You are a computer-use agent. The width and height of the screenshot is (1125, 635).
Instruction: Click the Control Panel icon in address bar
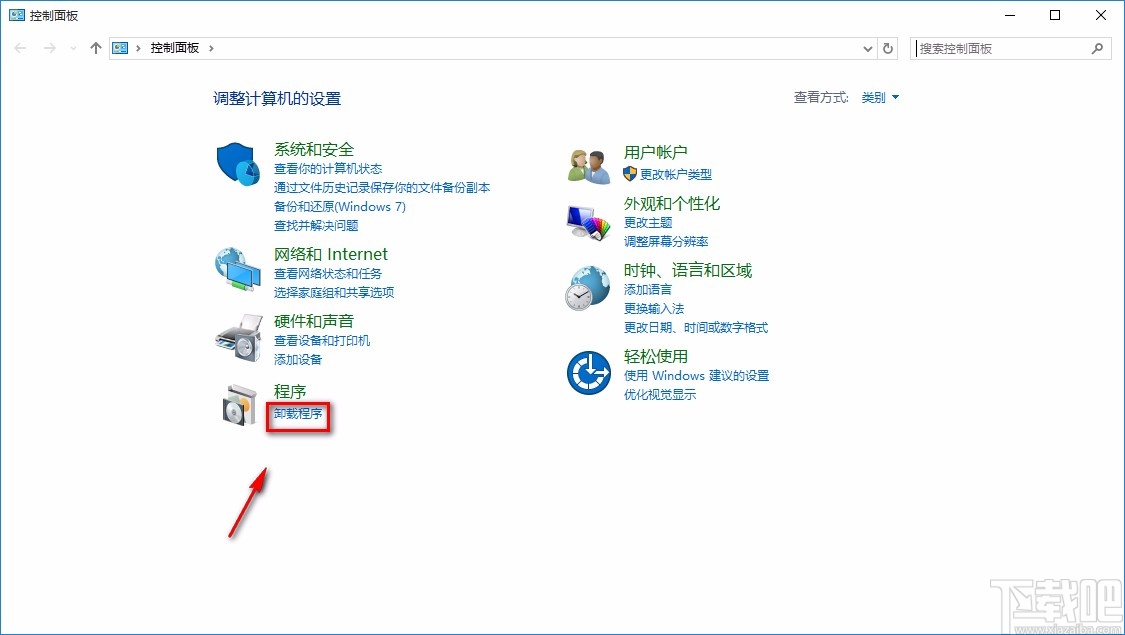120,47
